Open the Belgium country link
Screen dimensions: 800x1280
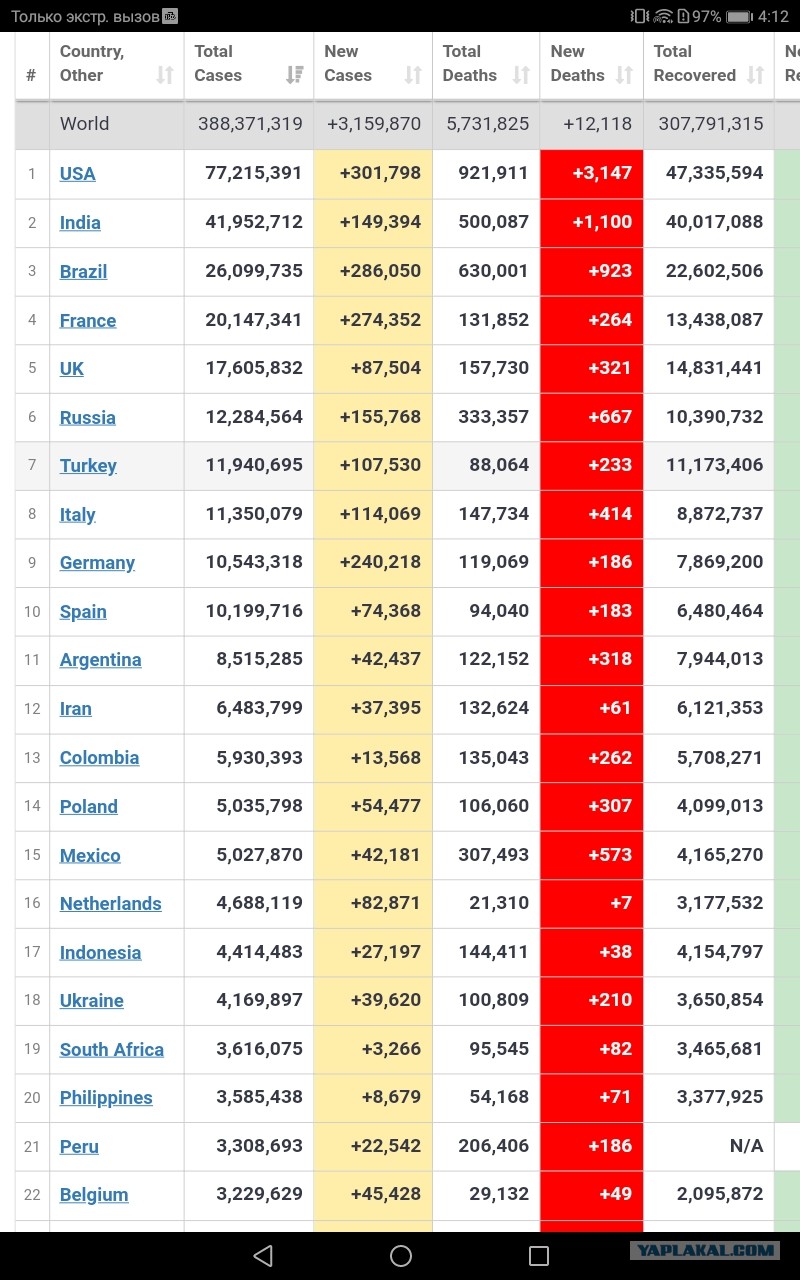click(94, 1195)
